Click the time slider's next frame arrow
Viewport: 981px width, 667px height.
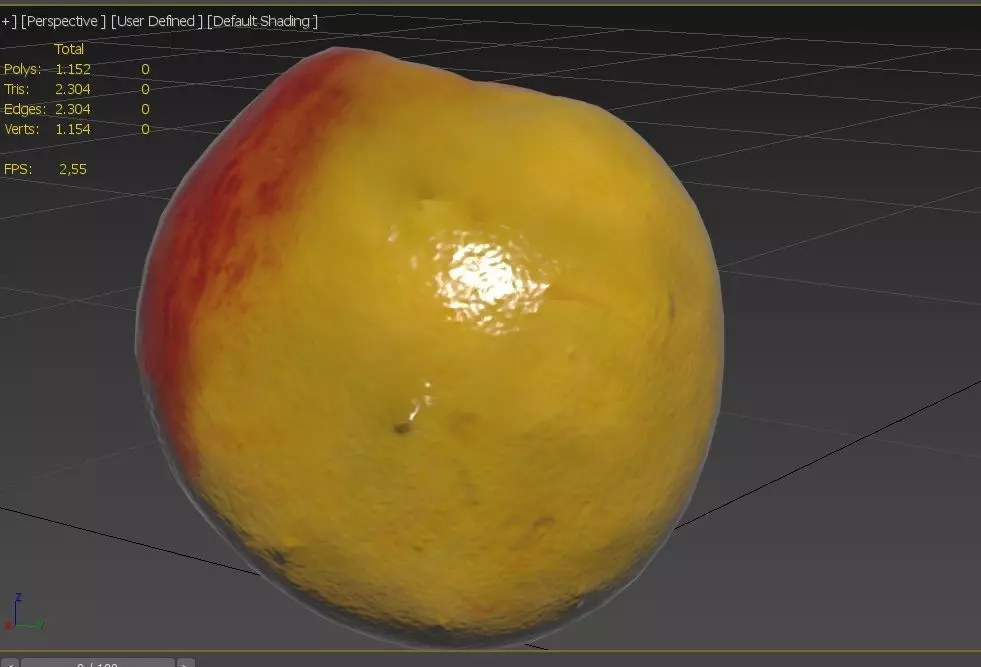(185, 663)
